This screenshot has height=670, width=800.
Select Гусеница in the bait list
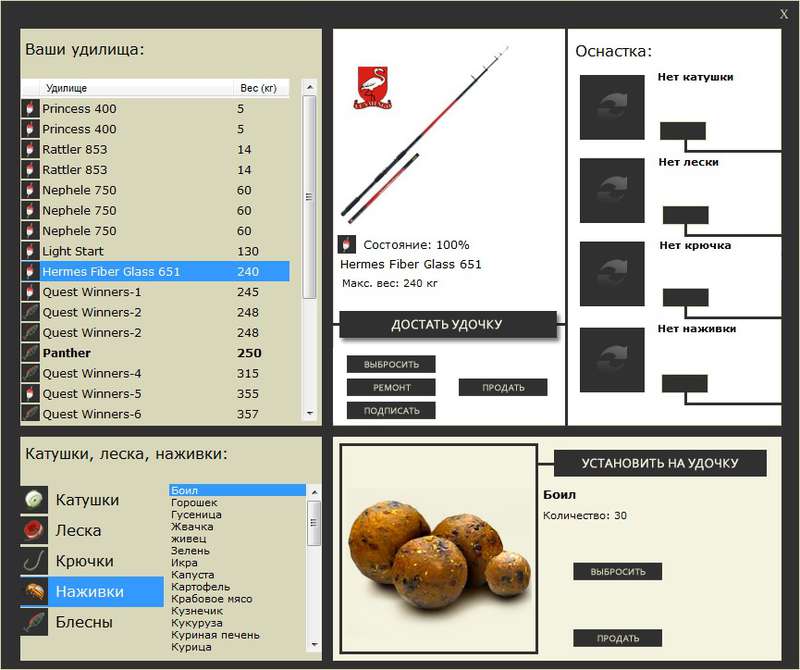237,514
